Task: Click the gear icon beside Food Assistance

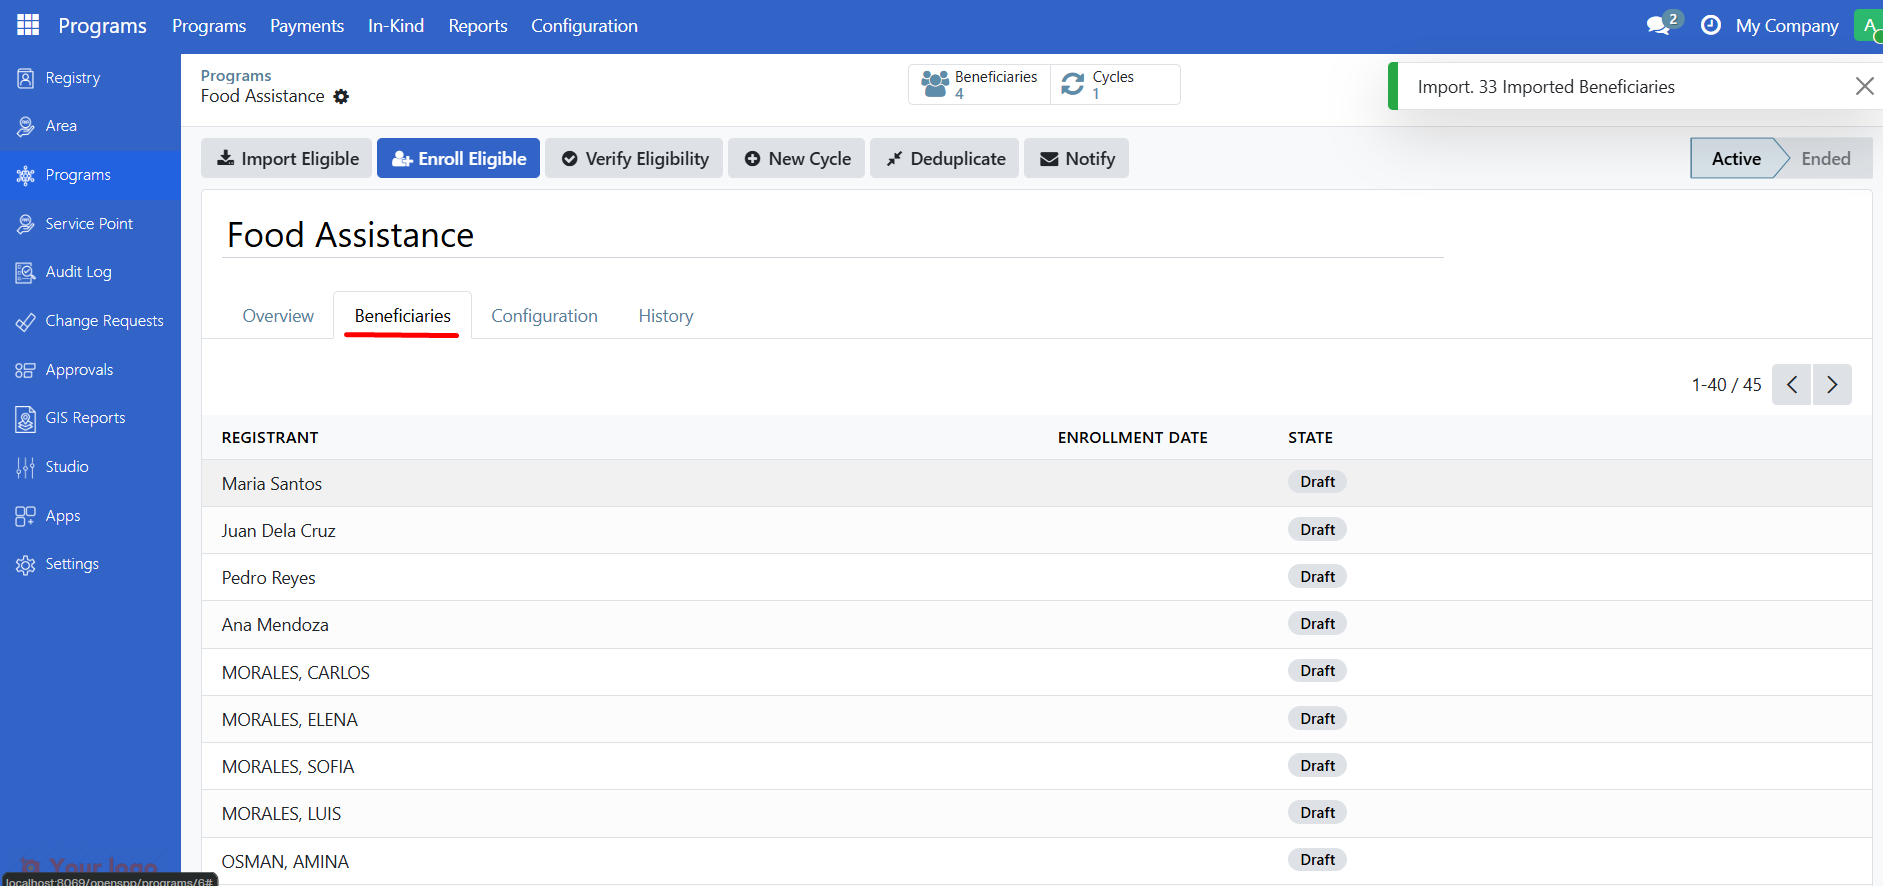Action: point(342,97)
